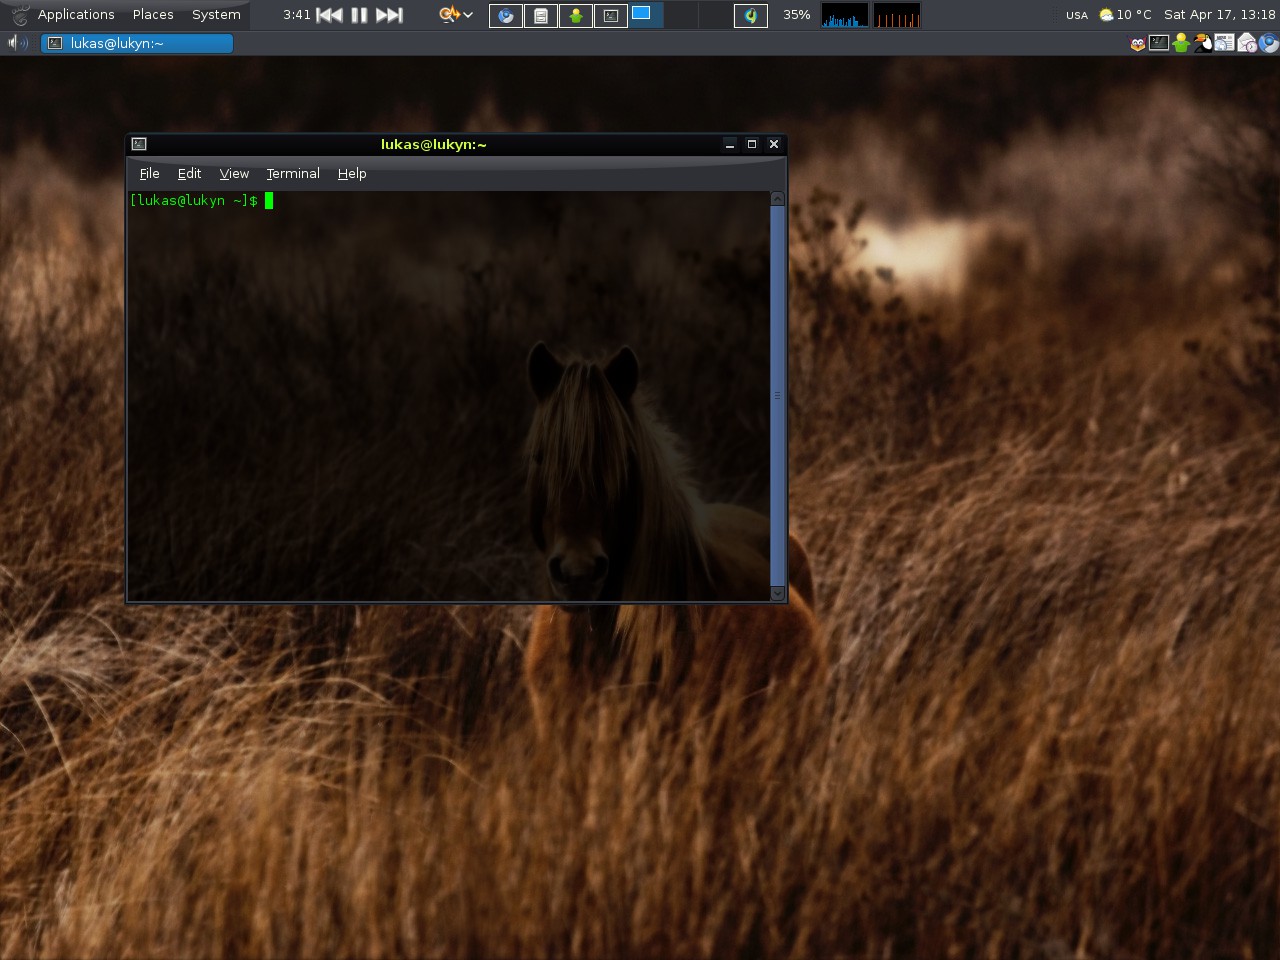Launch the document editor from the top panel launcher
Viewport: 1280px width, 960px height.
tap(541, 16)
